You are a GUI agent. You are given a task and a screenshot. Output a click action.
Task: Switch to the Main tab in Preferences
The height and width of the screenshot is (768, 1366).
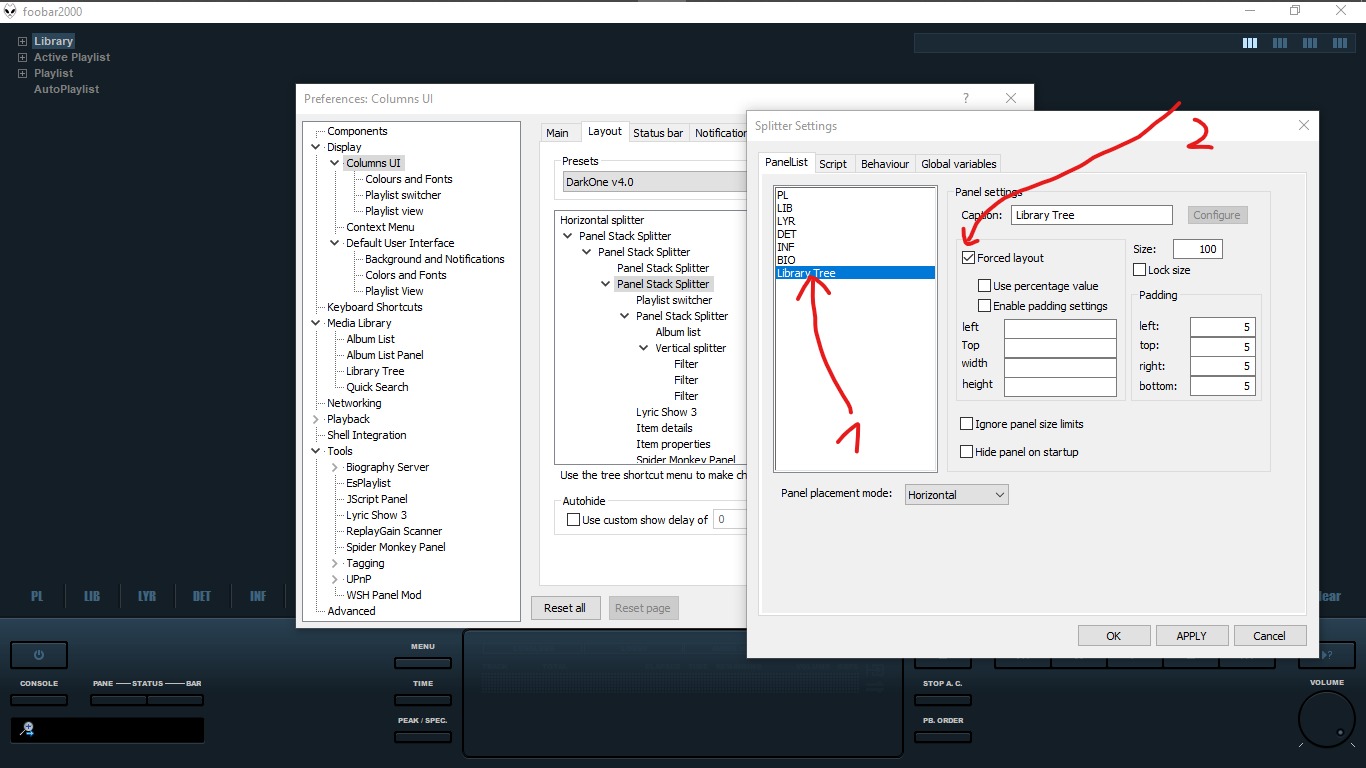tap(557, 133)
